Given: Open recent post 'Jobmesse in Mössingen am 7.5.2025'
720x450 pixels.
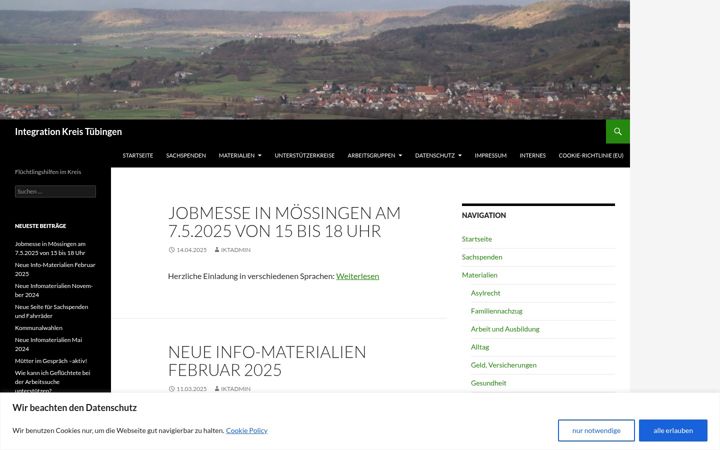Looking at the screenshot, I should coord(50,248).
